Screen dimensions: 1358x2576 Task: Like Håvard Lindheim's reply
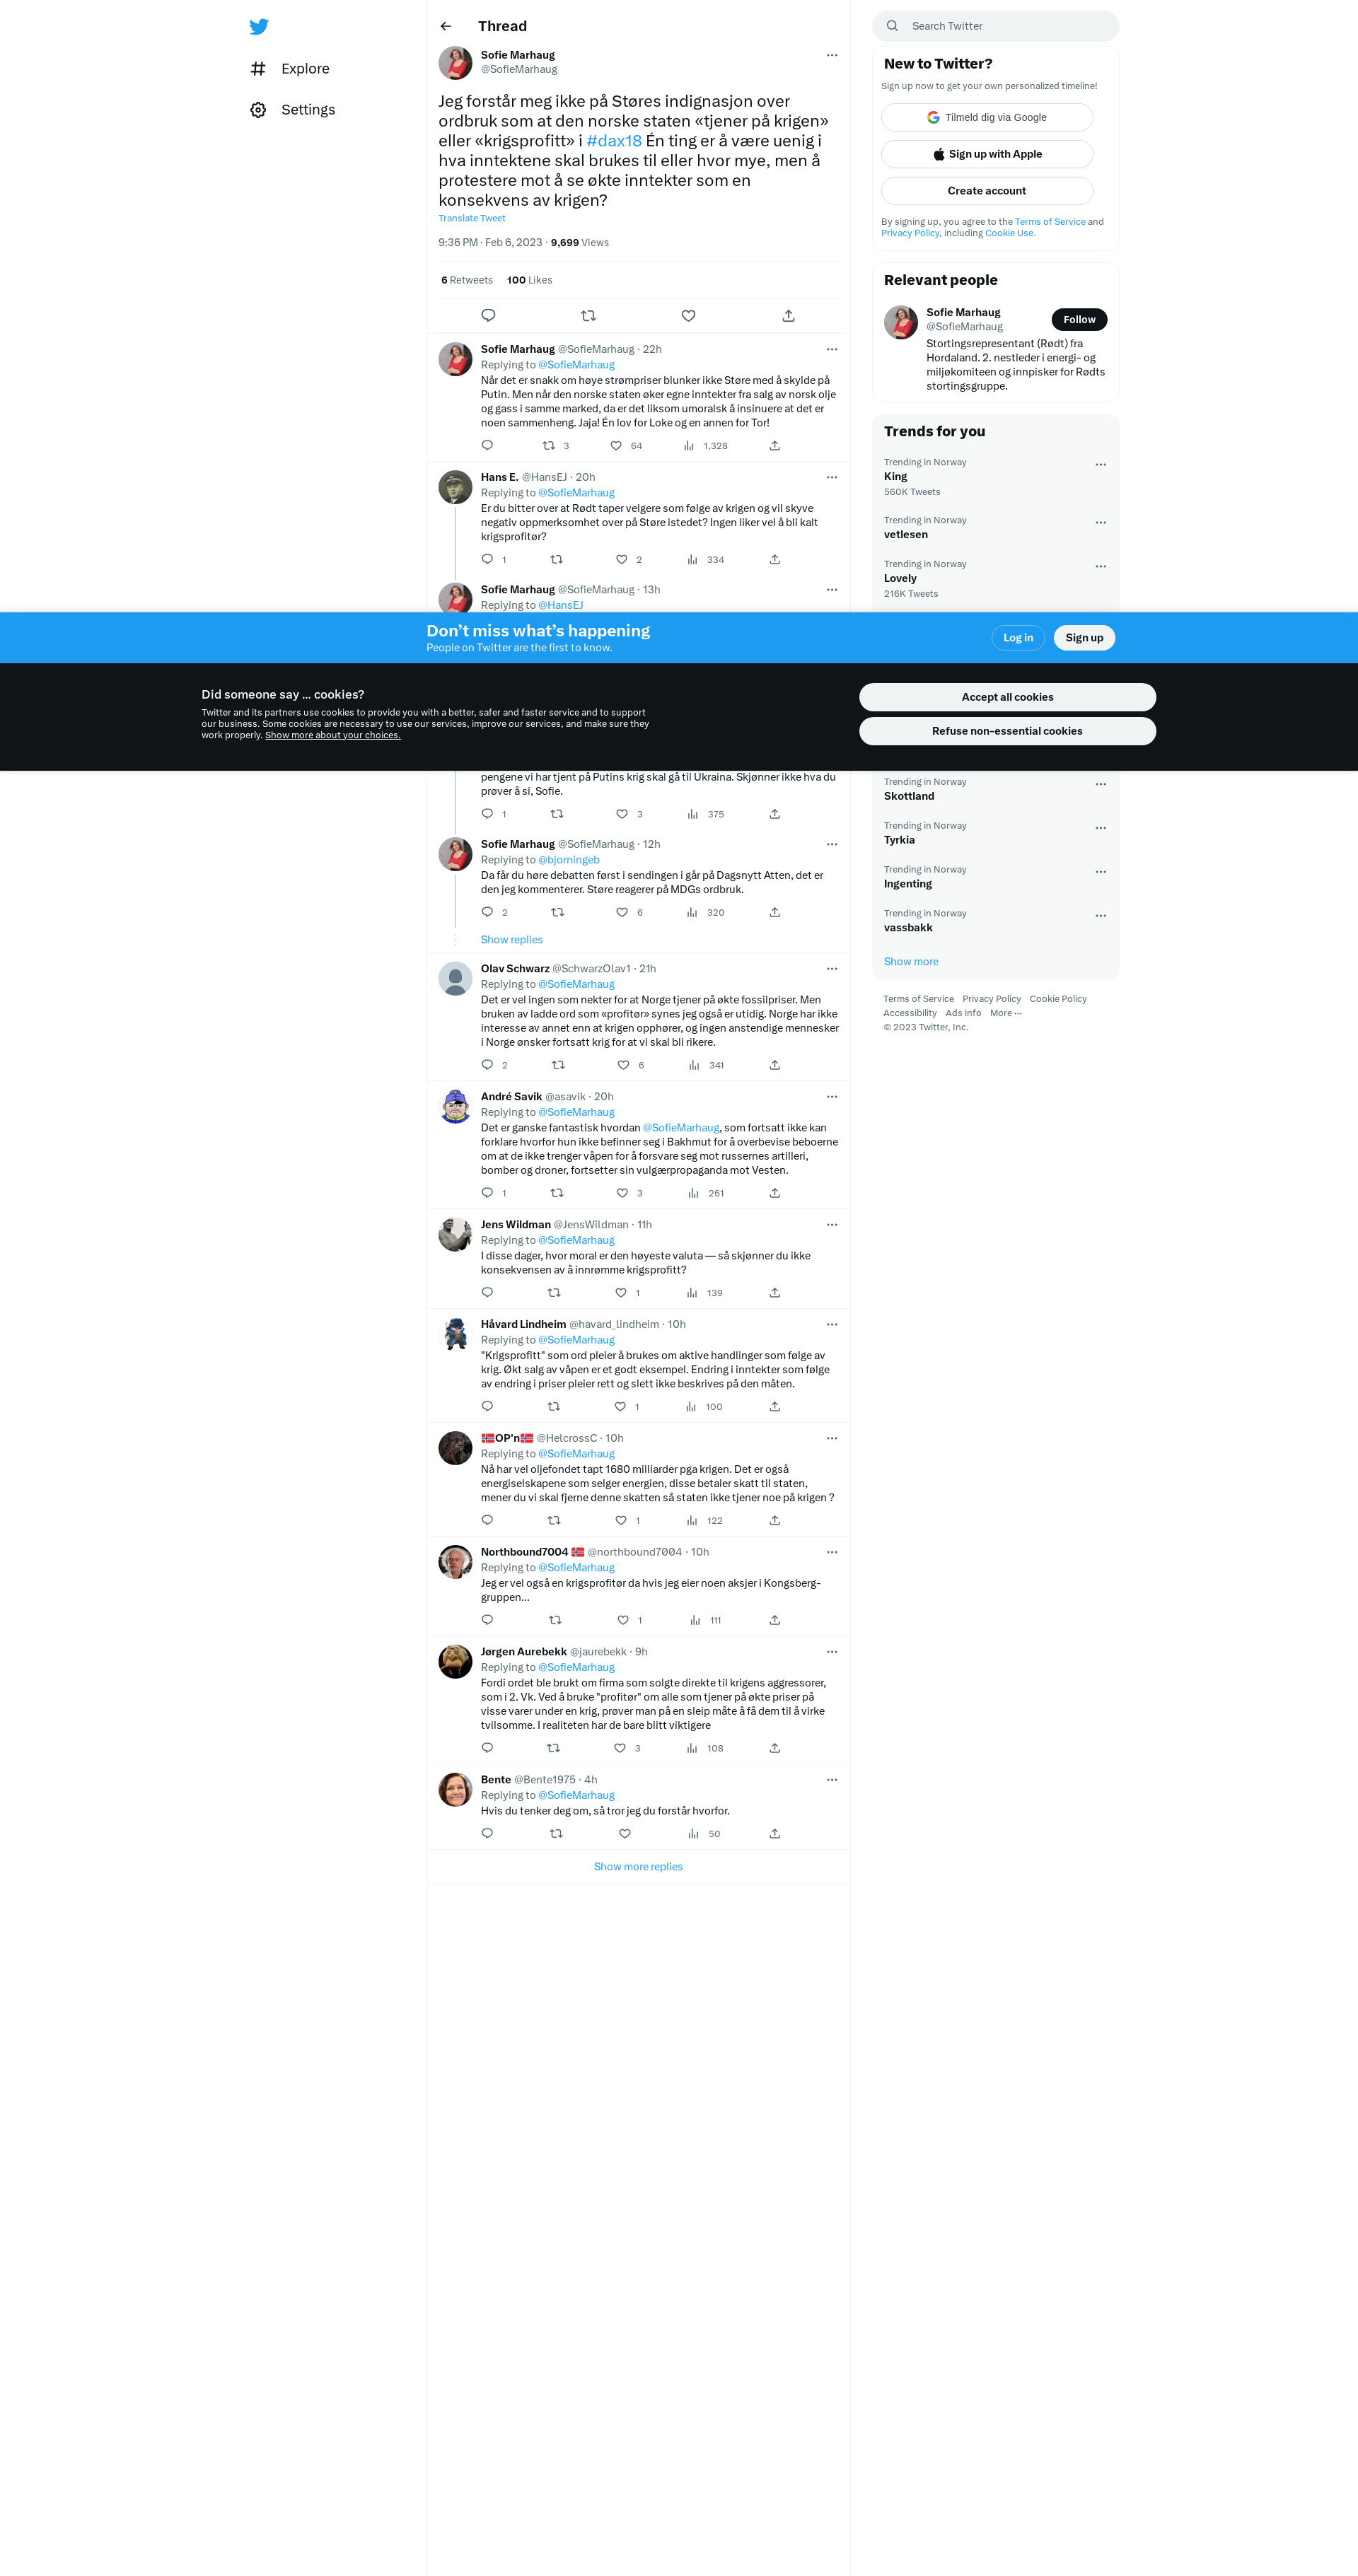coord(626,1407)
